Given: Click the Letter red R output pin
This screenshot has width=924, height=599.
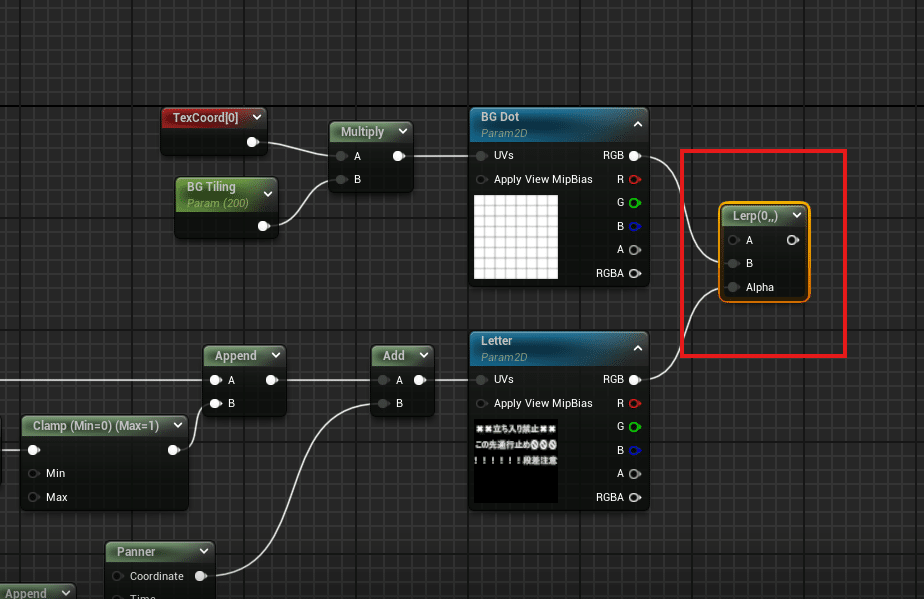Looking at the screenshot, I should pyautogui.click(x=635, y=403).
